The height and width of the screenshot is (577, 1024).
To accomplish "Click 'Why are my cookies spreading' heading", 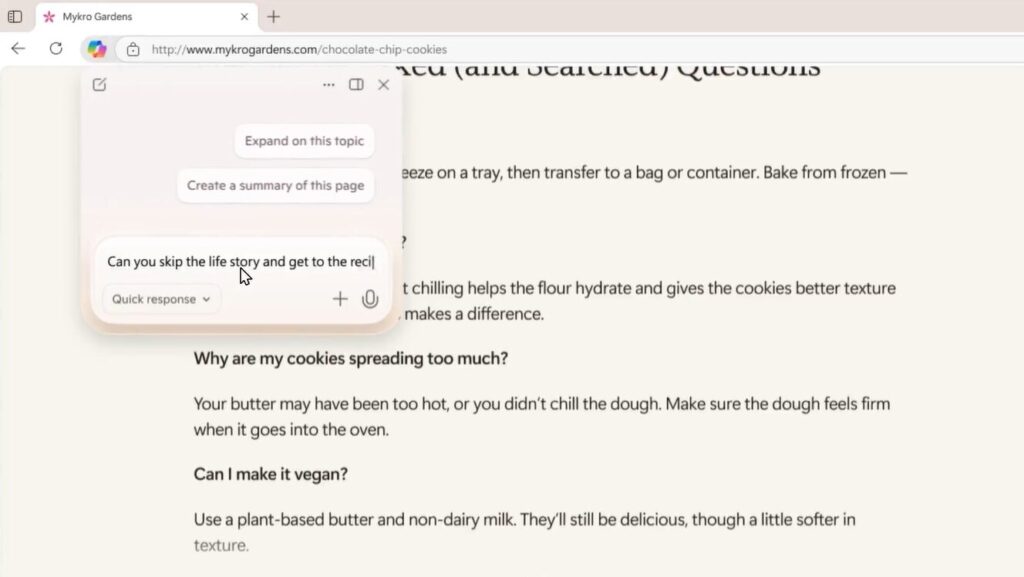I will (351, 358).
